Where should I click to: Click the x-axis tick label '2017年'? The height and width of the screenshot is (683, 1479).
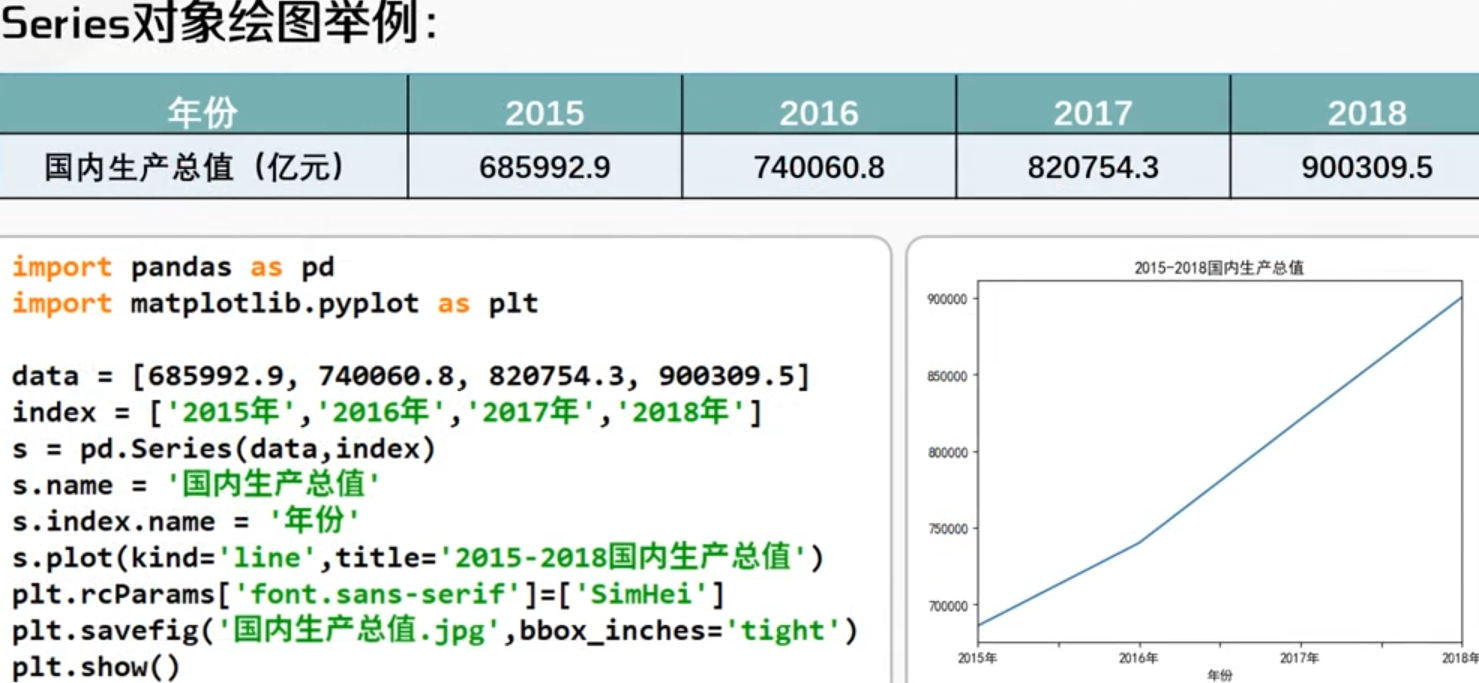(x=1299, y=658)
